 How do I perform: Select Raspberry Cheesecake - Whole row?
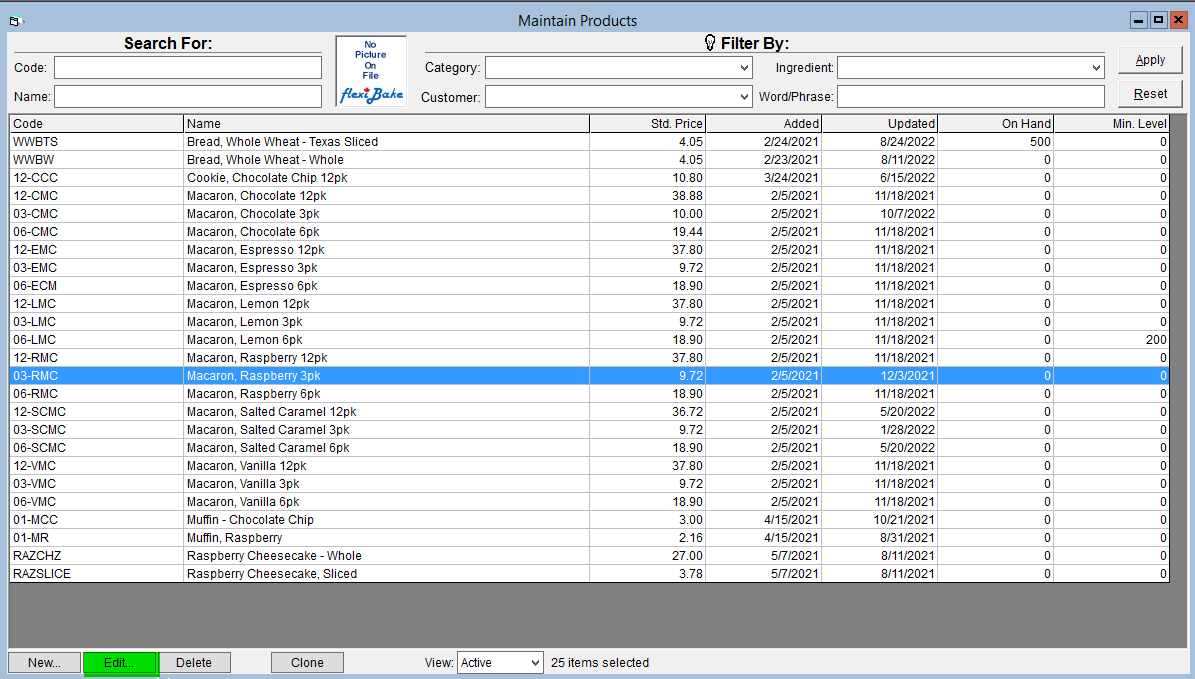tap(589, 556)
